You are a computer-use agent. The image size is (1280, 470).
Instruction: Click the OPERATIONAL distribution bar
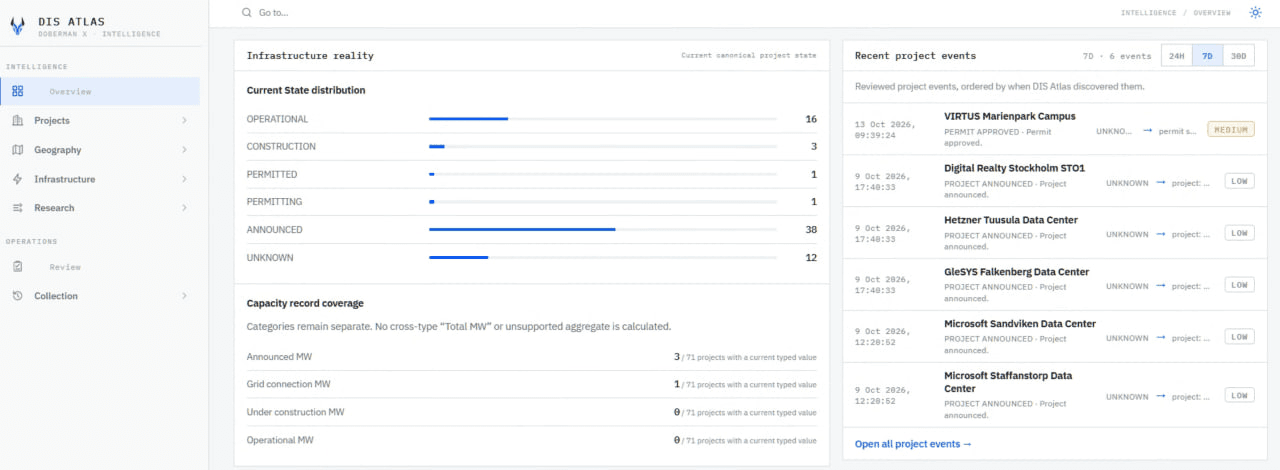click(603, 119)
